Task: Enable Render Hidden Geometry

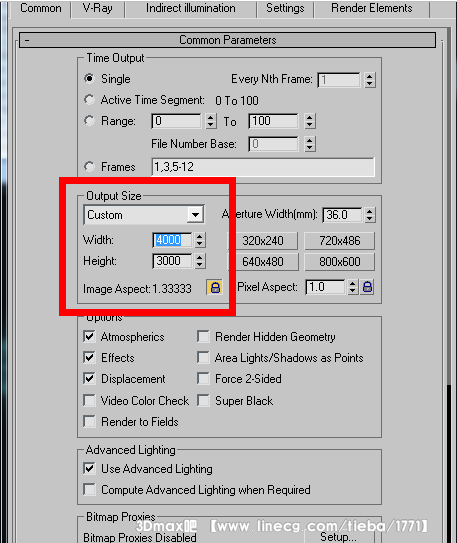Action: tap(203, 336)
